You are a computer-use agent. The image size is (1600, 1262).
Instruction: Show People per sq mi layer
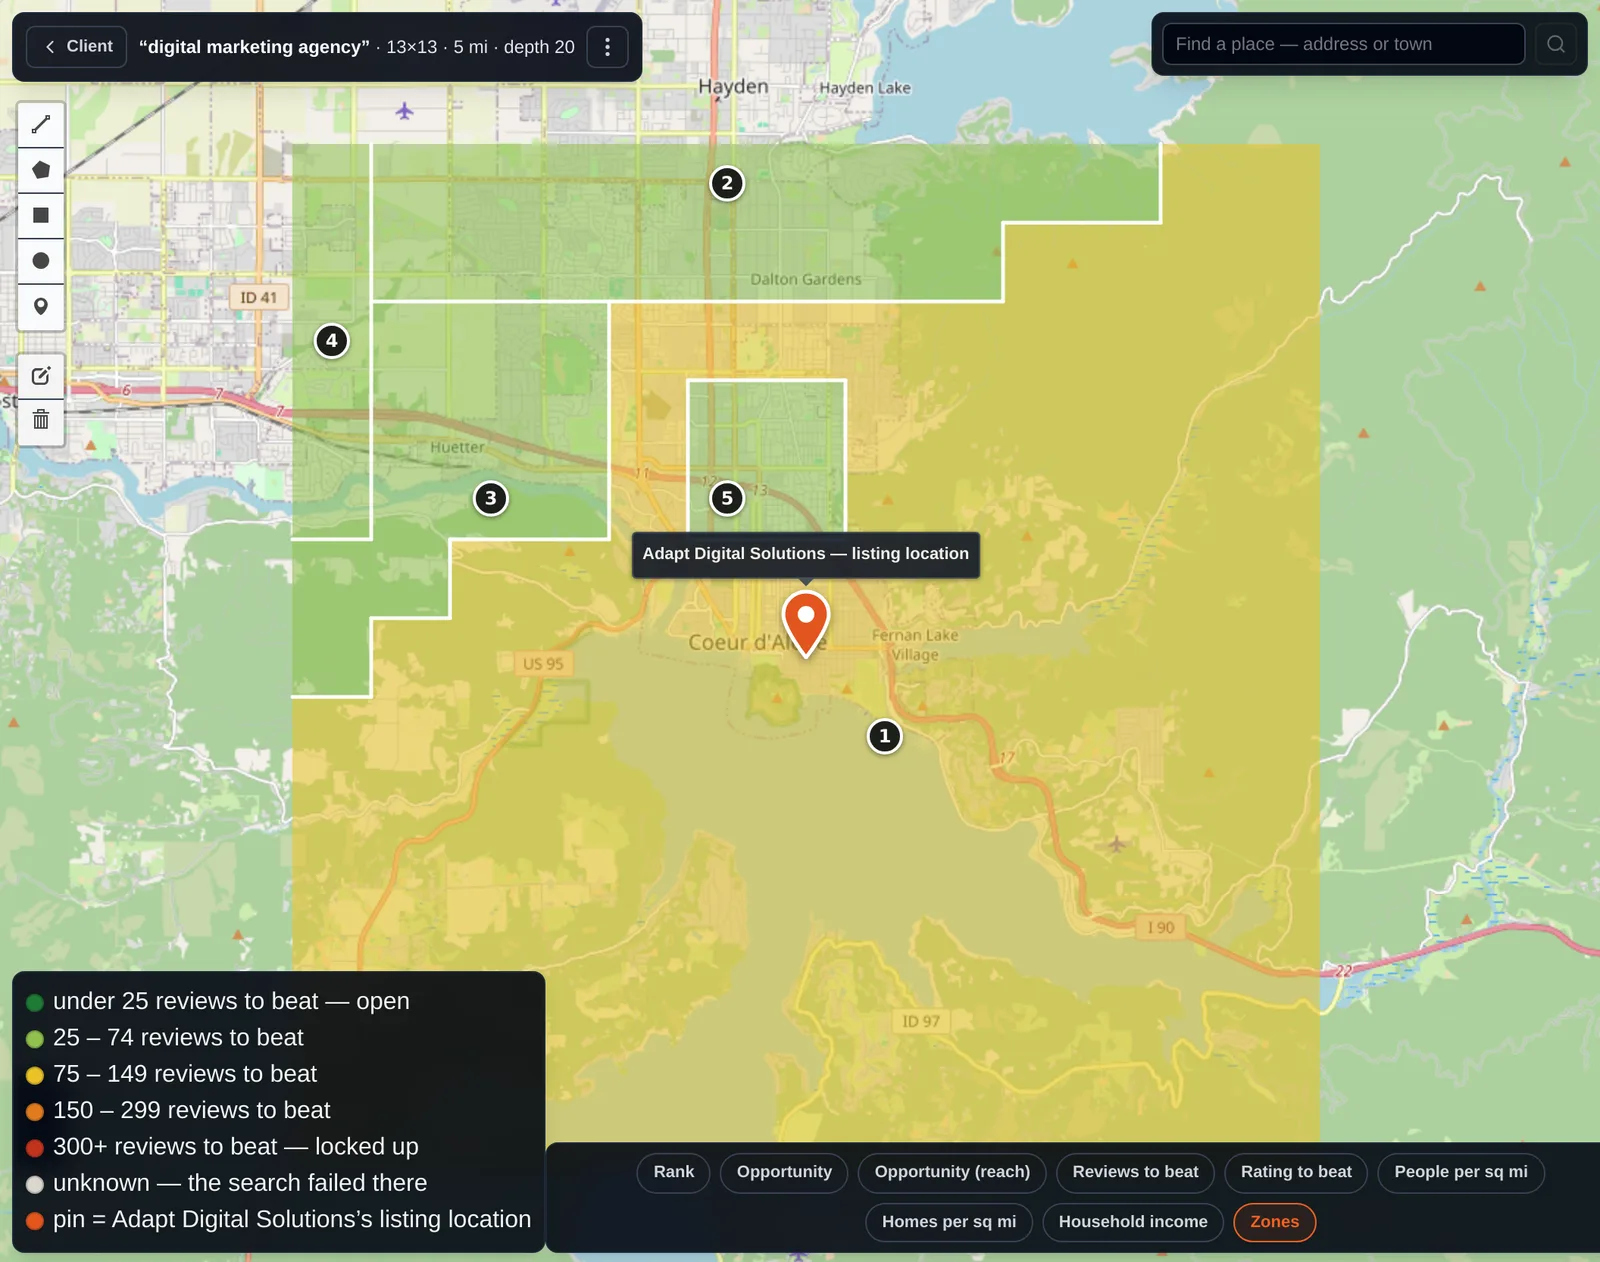click(x=1461, y=1172)
